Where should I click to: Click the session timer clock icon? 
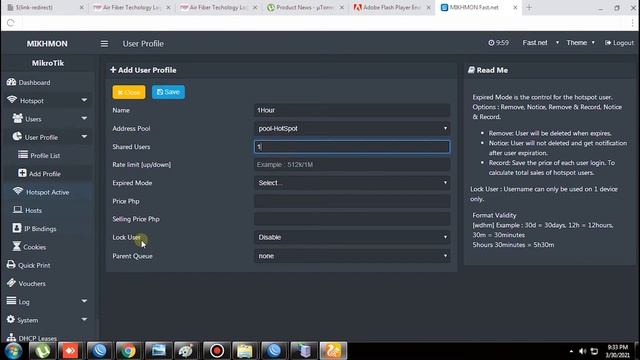point(491,43)
